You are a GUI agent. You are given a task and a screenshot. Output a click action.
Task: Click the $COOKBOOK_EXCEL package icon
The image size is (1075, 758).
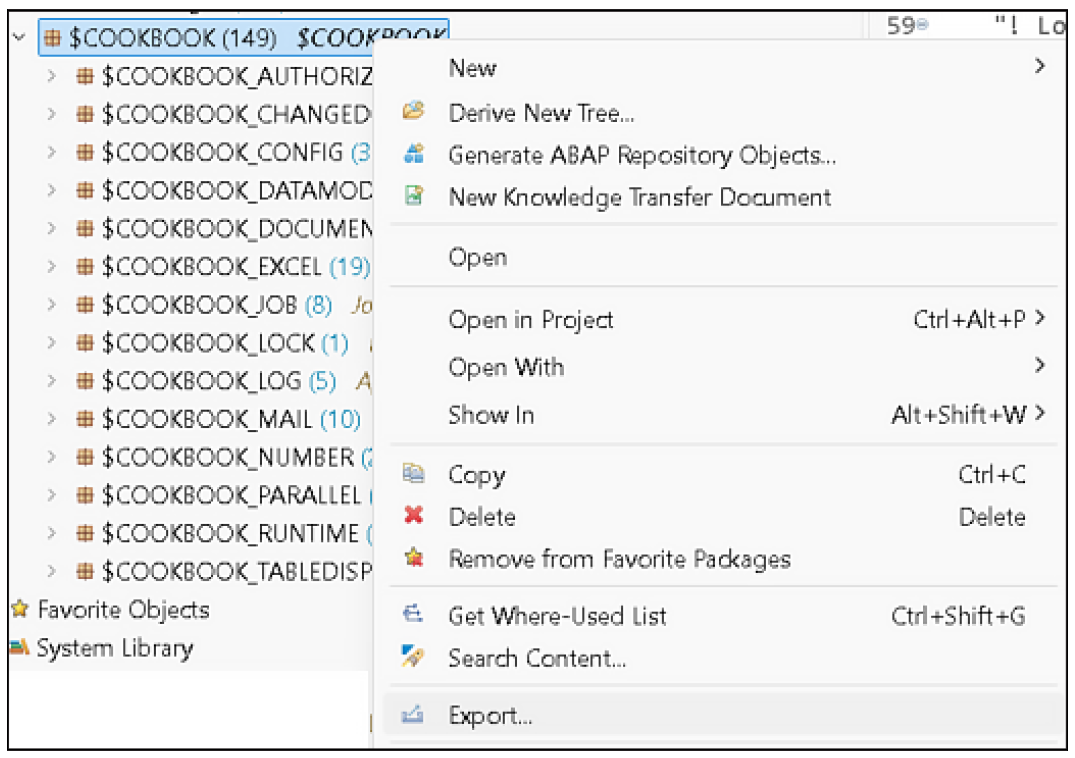tap(85, 266)
